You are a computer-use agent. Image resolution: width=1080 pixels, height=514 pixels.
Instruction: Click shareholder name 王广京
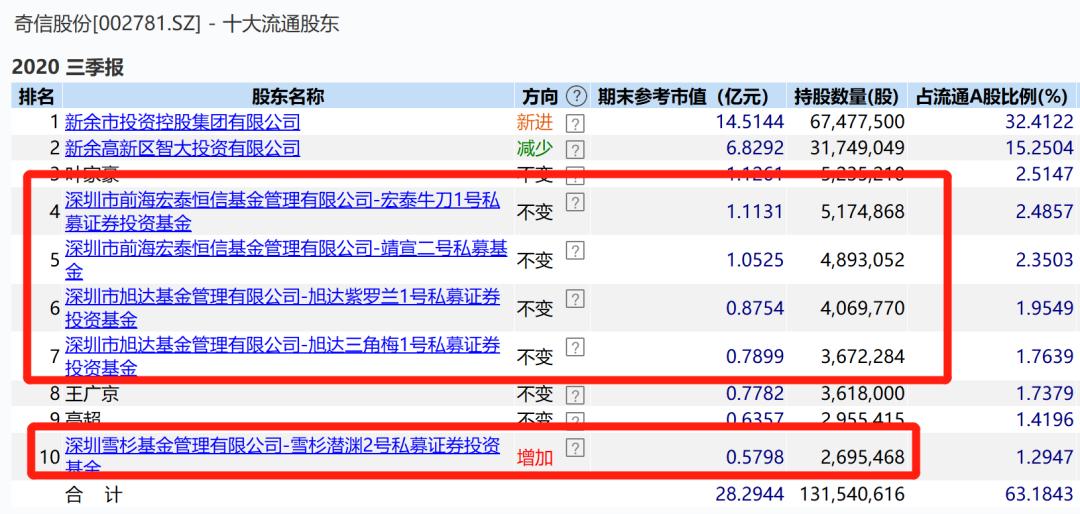(92, 395)
